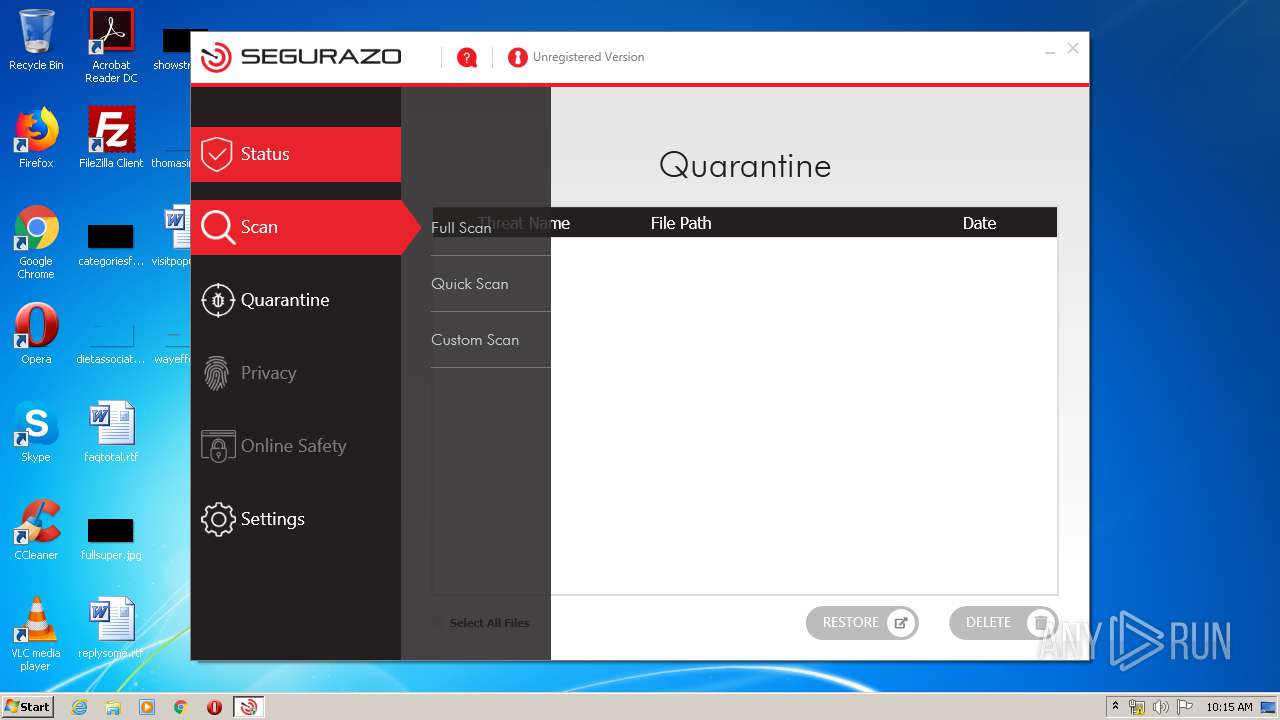Select fullsuper.jpg desktop file
This screenshot has width=1280, height=720.
point(111,538)
